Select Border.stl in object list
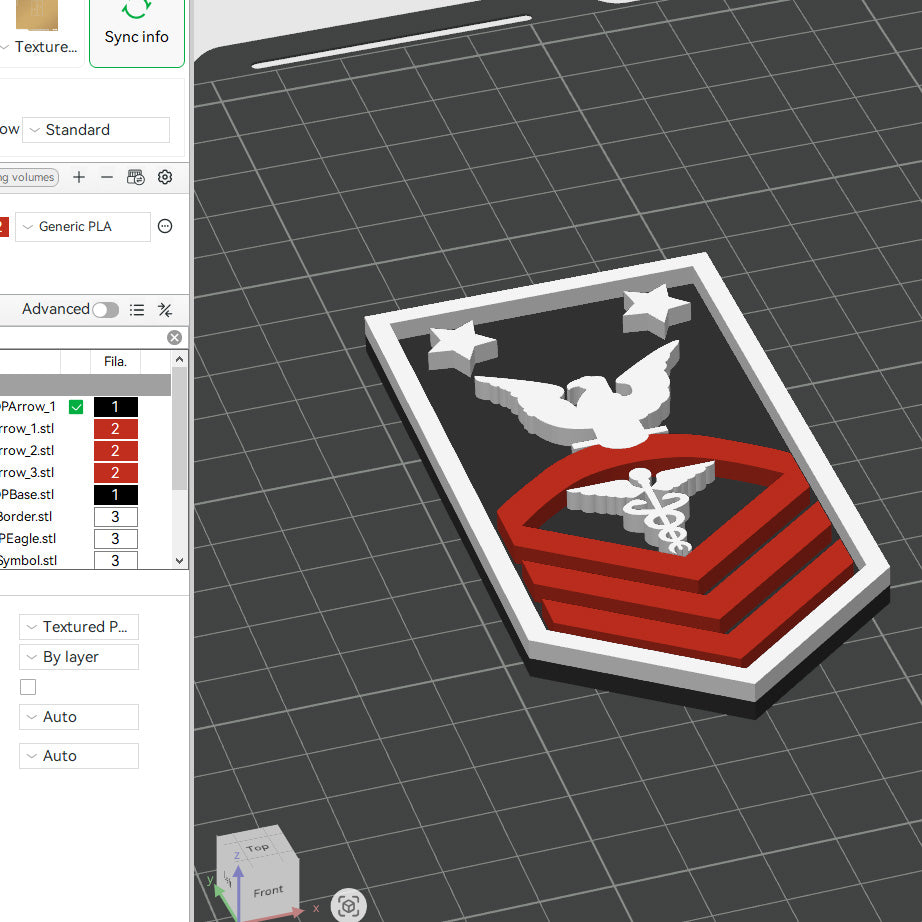 pos(26,517)
